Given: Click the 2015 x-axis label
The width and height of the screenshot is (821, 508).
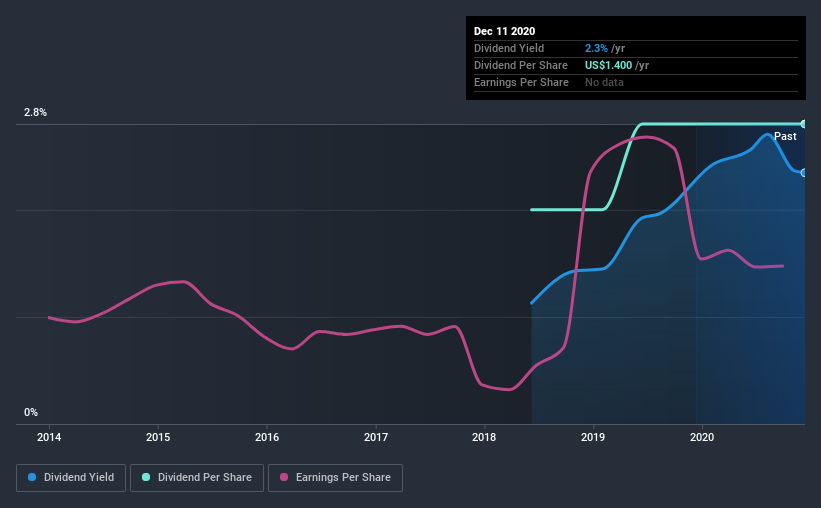Looking at the screenshot, I should pos(158,437).
